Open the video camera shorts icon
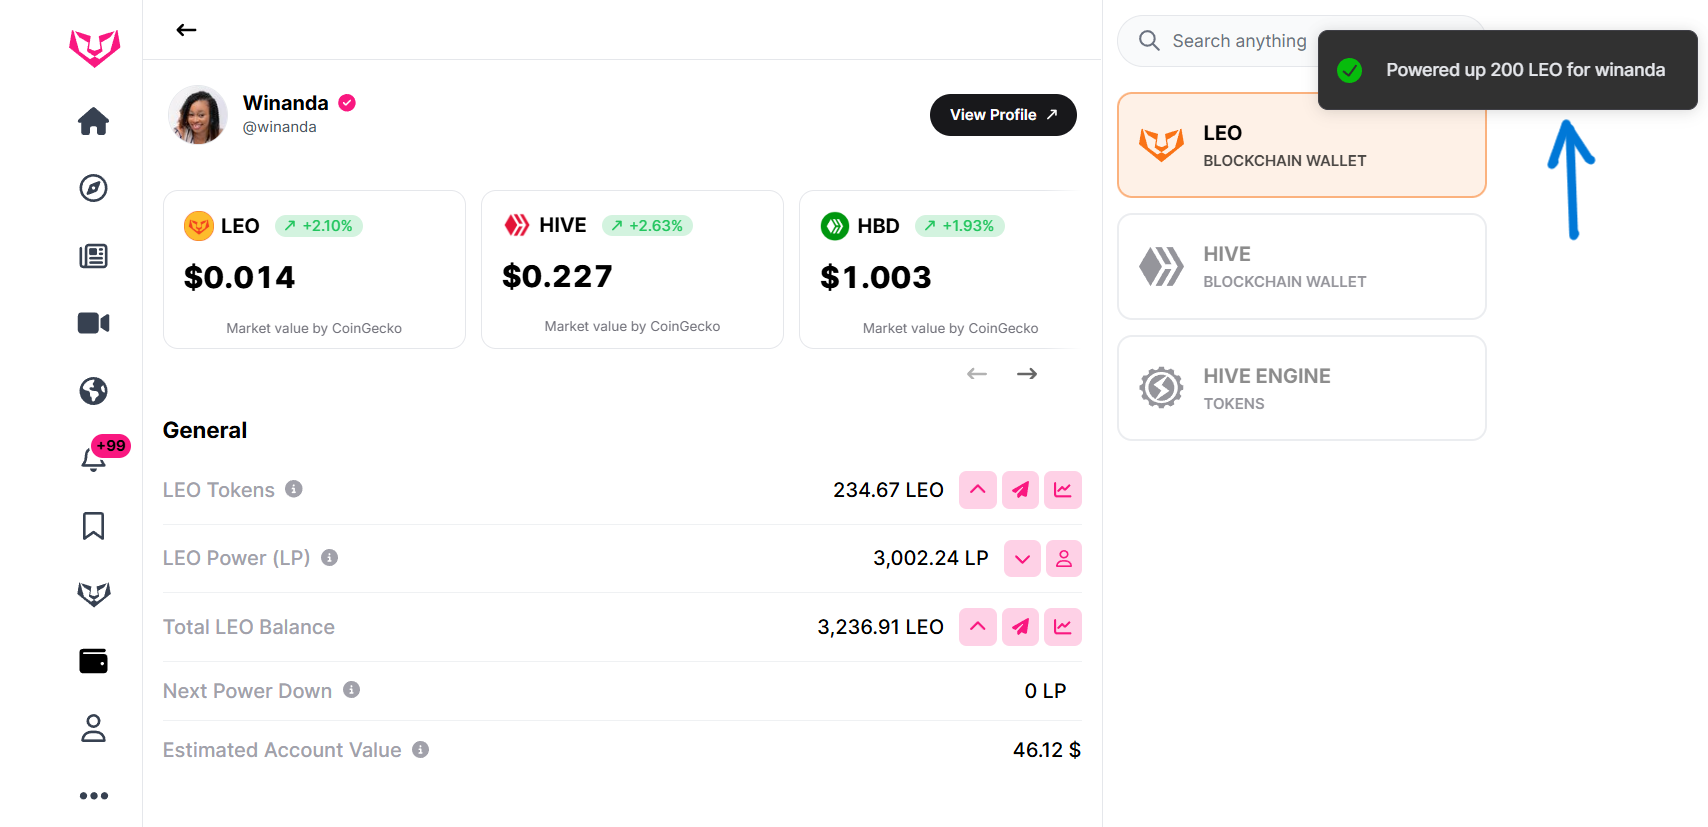This screenshot has width=1708, height=827. click(94, 323)
